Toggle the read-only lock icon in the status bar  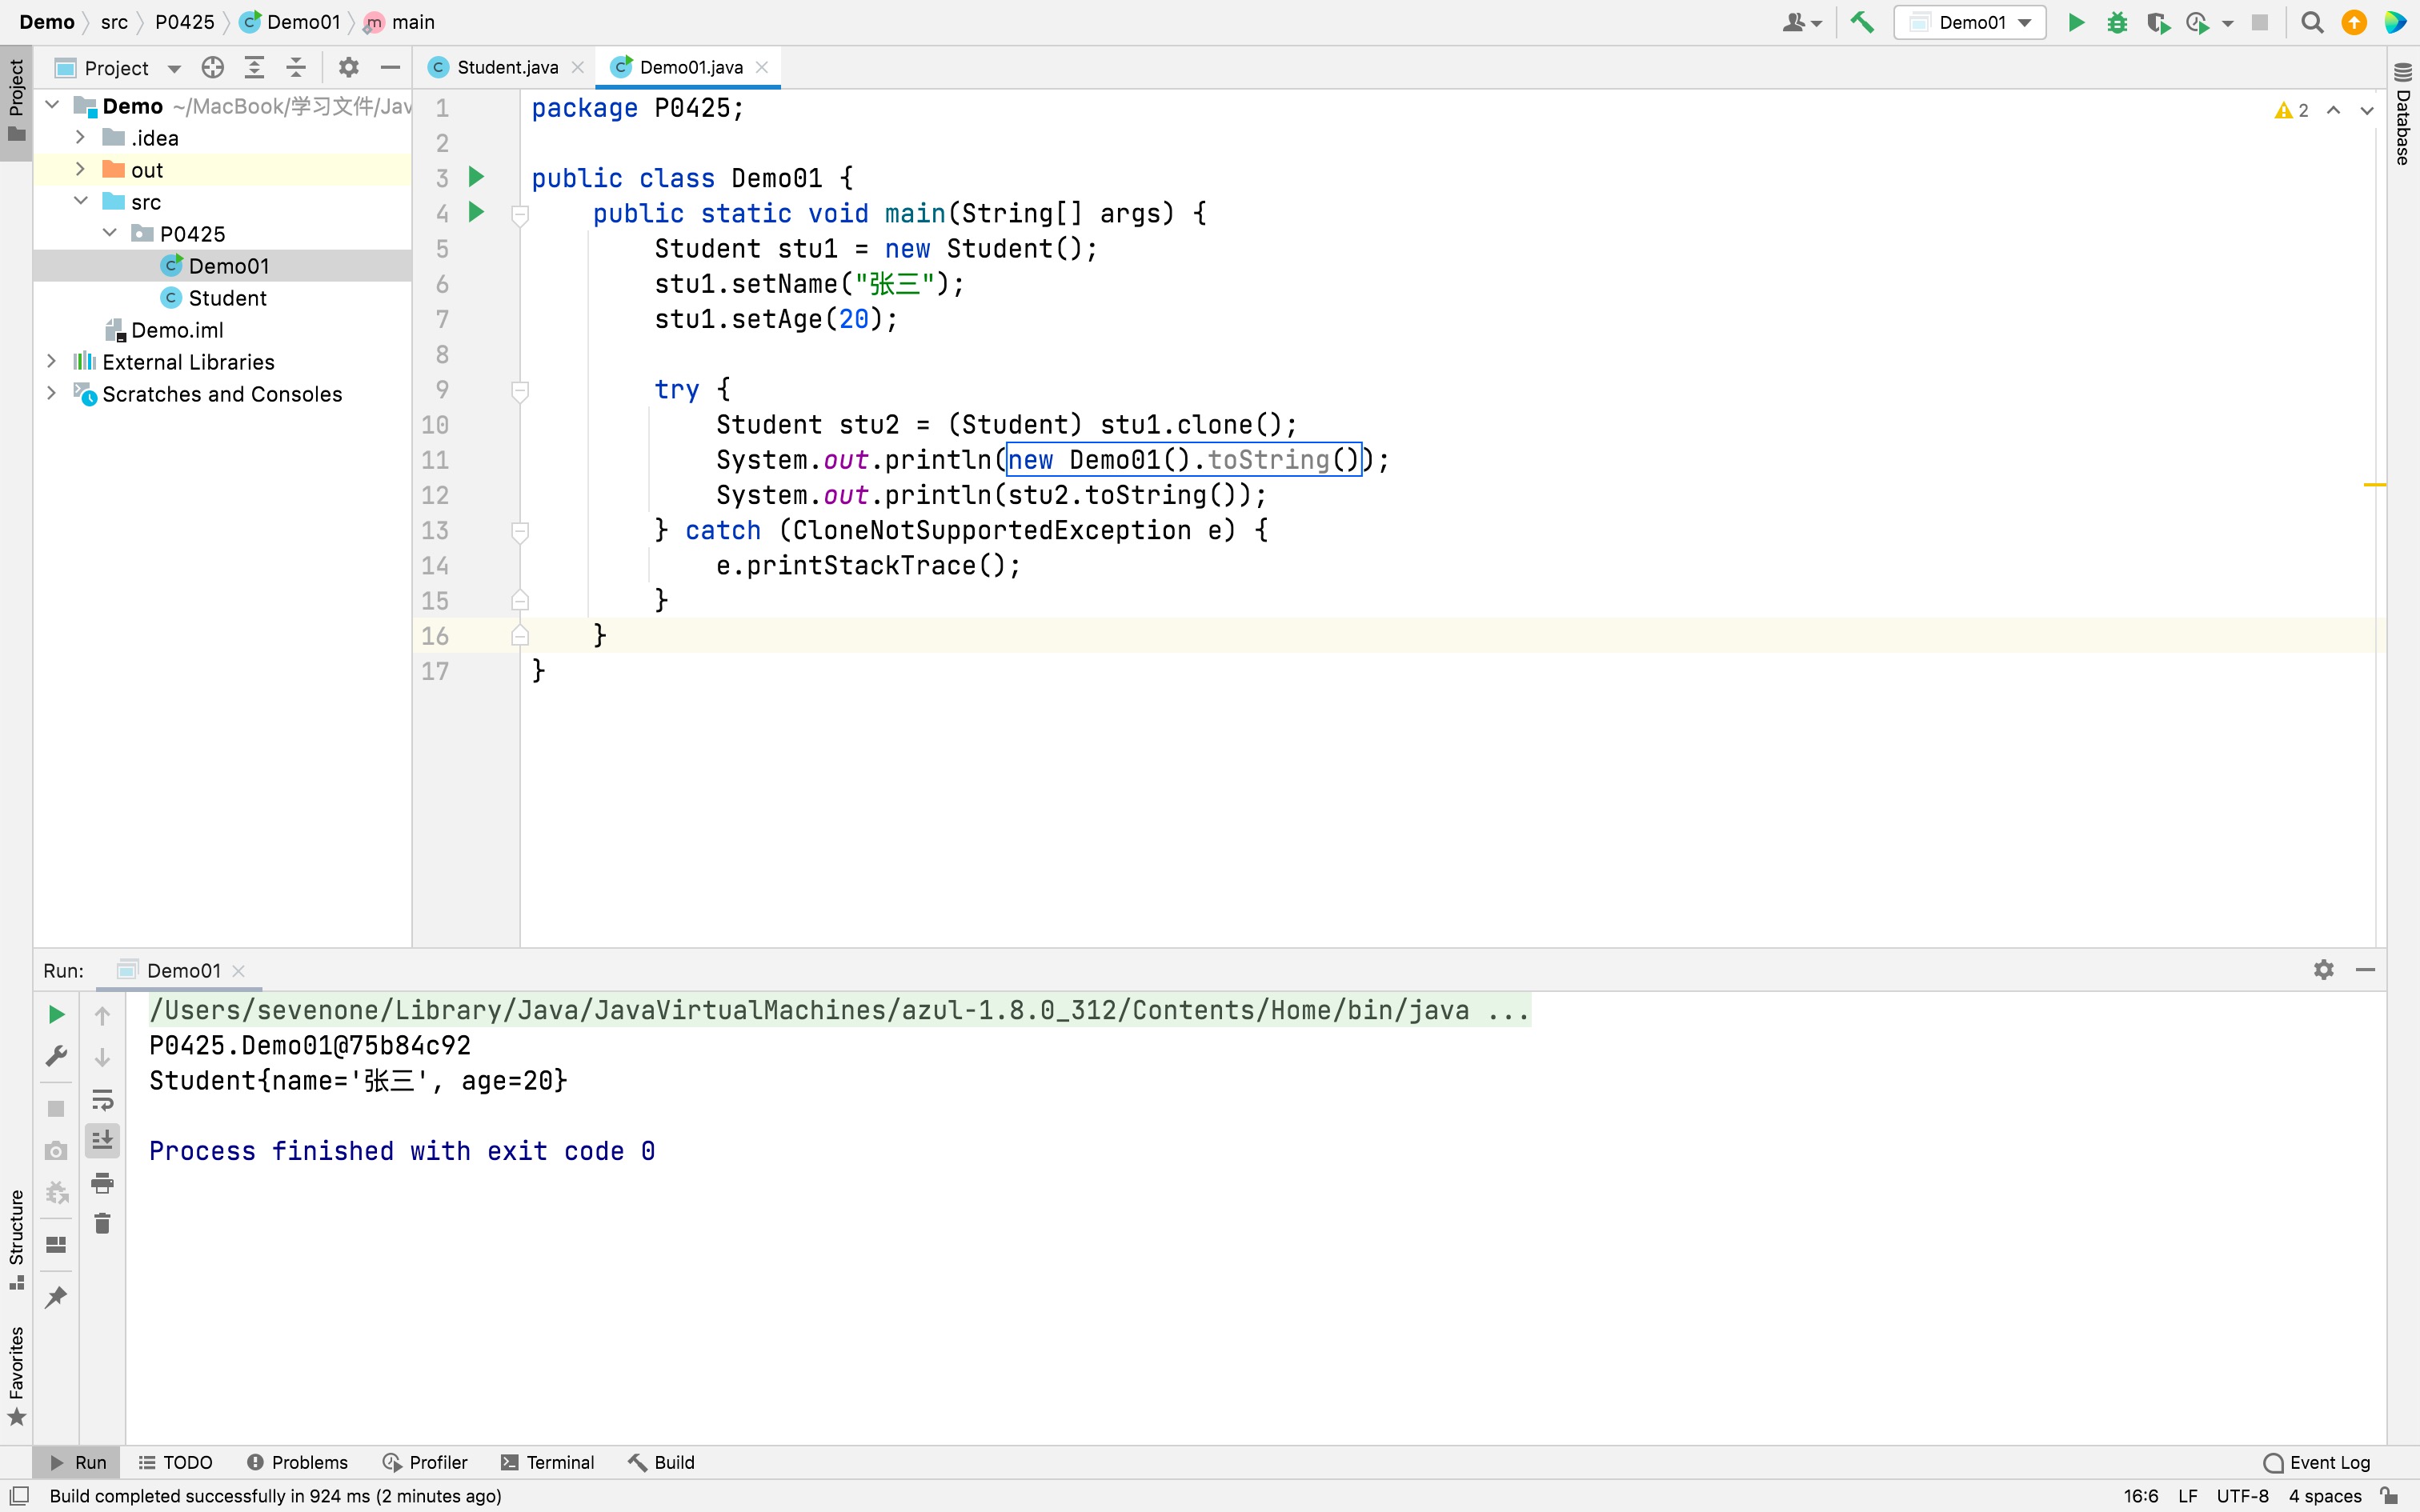click(x=2390, y=1496)
